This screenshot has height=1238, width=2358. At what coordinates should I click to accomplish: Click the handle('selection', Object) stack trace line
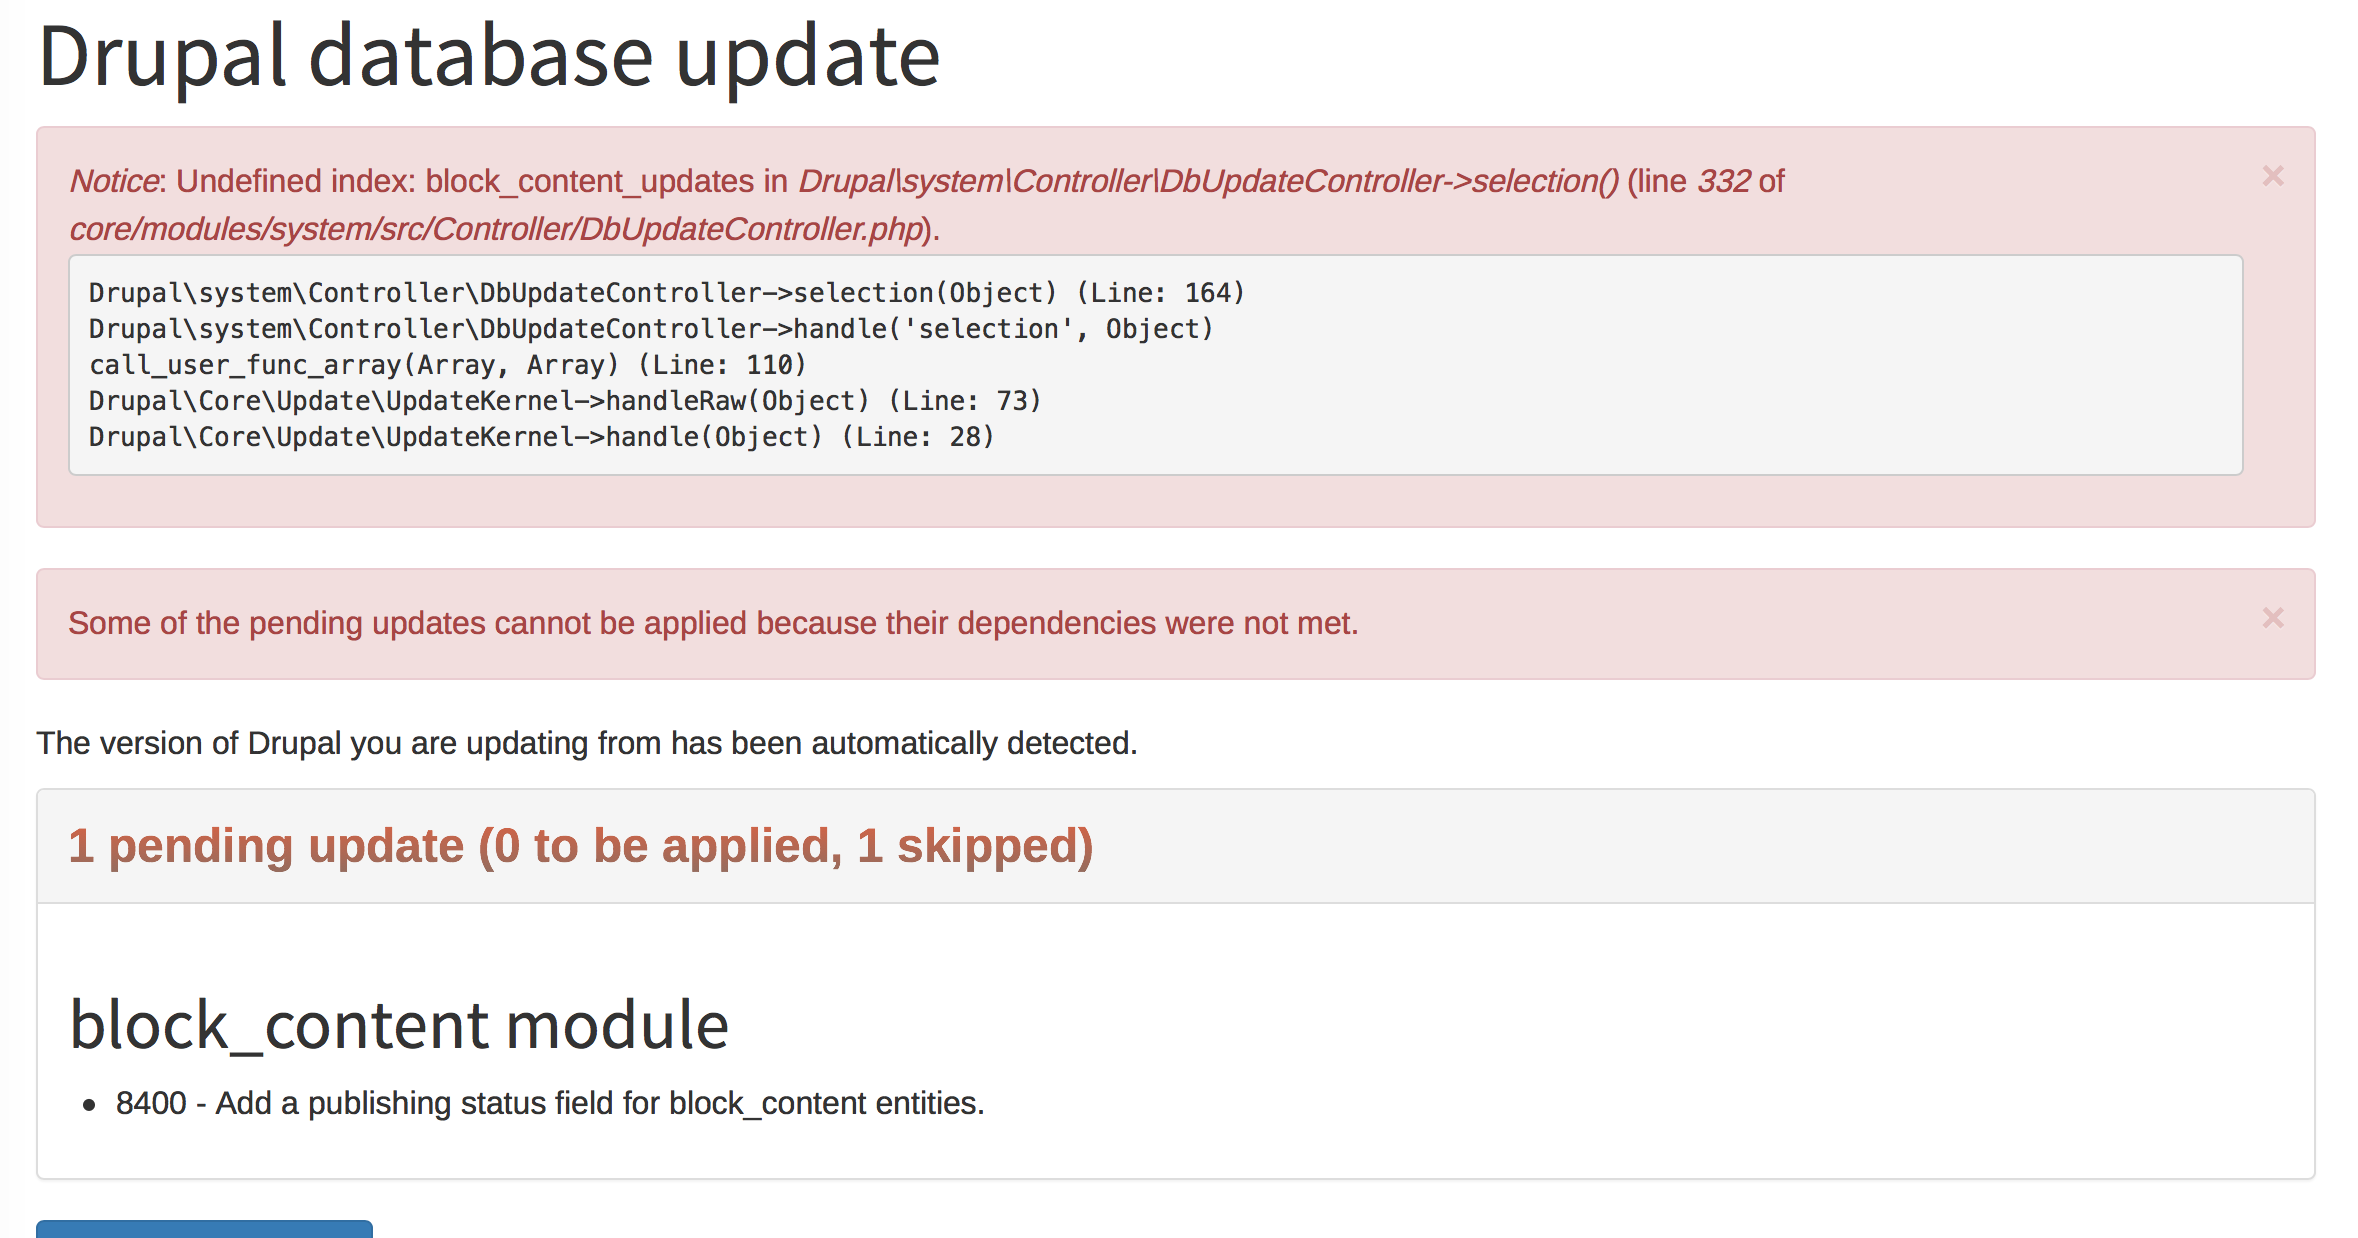[651, 329]
